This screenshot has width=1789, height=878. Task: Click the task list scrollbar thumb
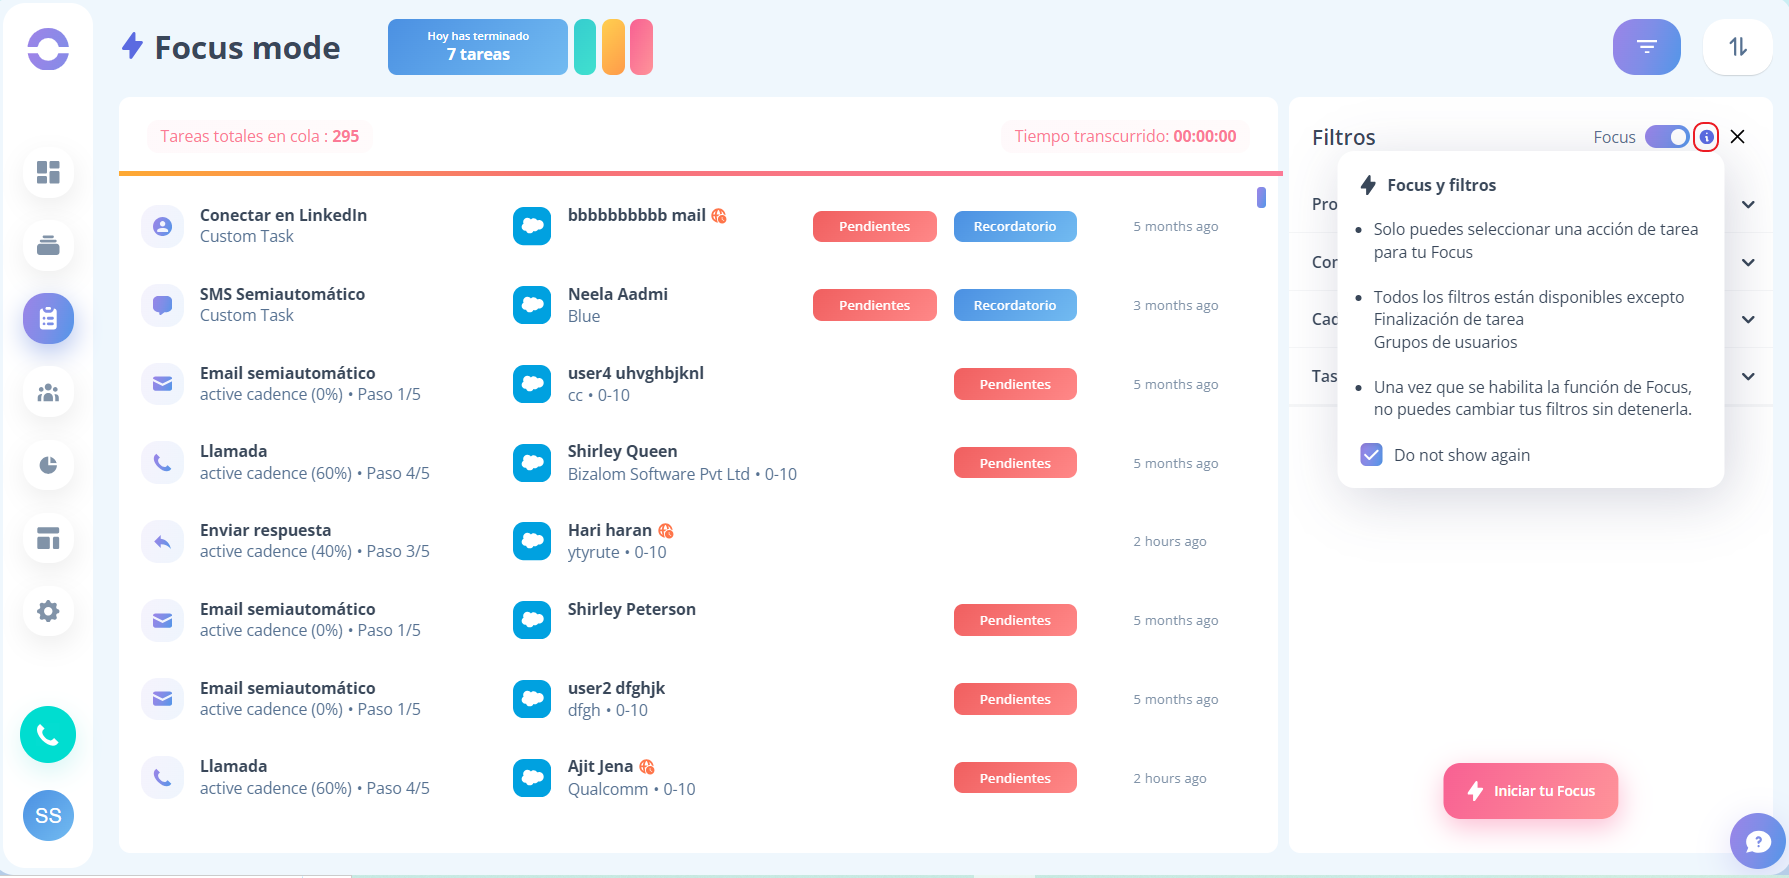[1261, 197]
